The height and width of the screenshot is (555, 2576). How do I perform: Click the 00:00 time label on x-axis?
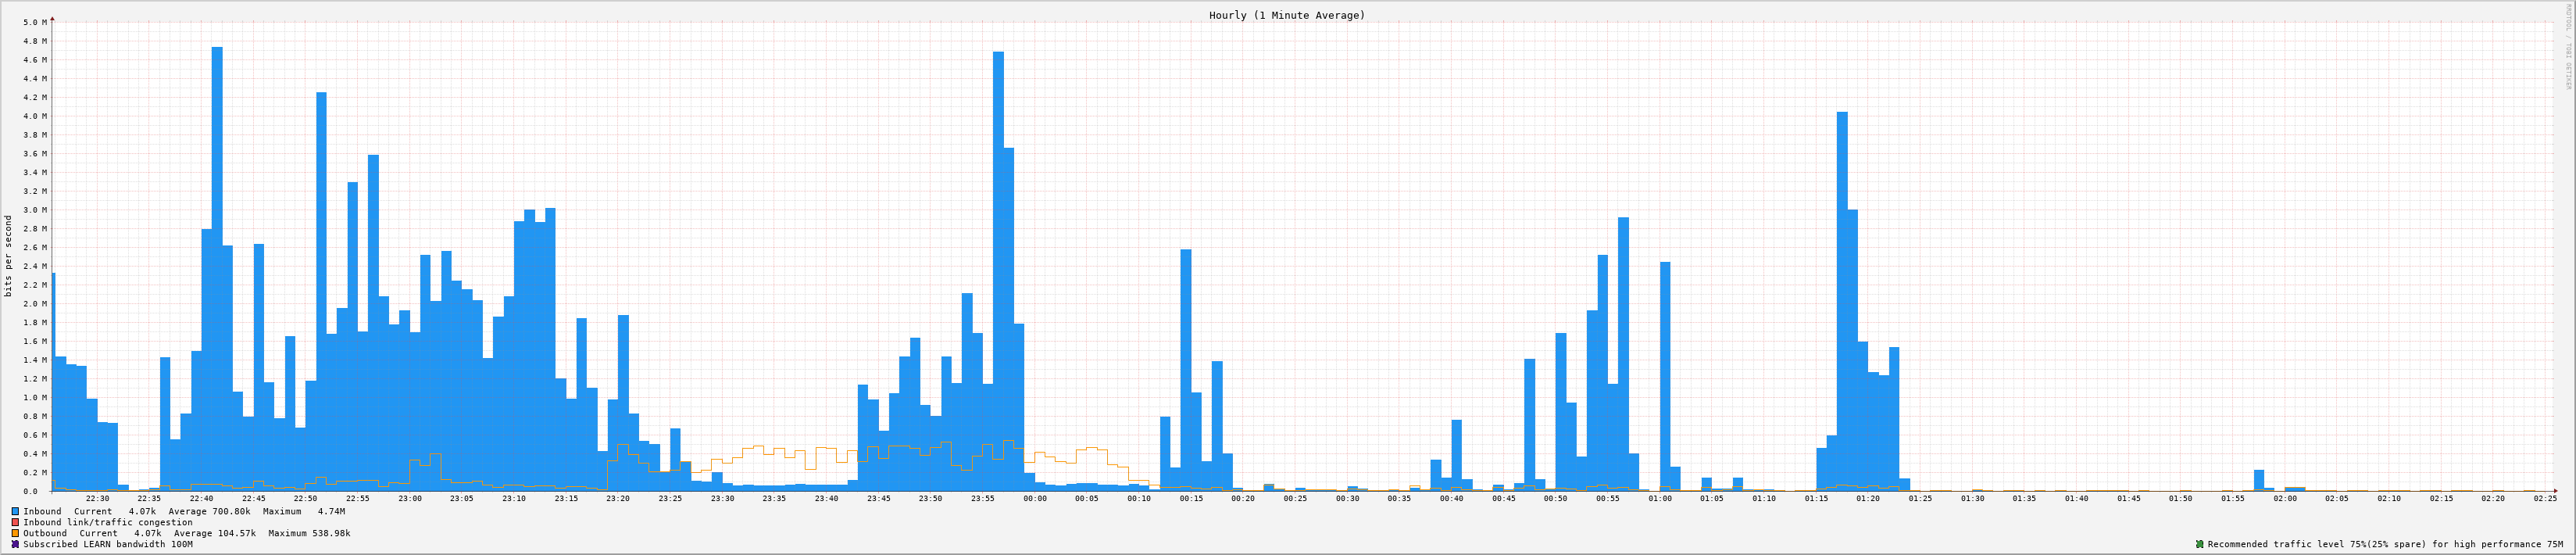tap(1034, 498)
